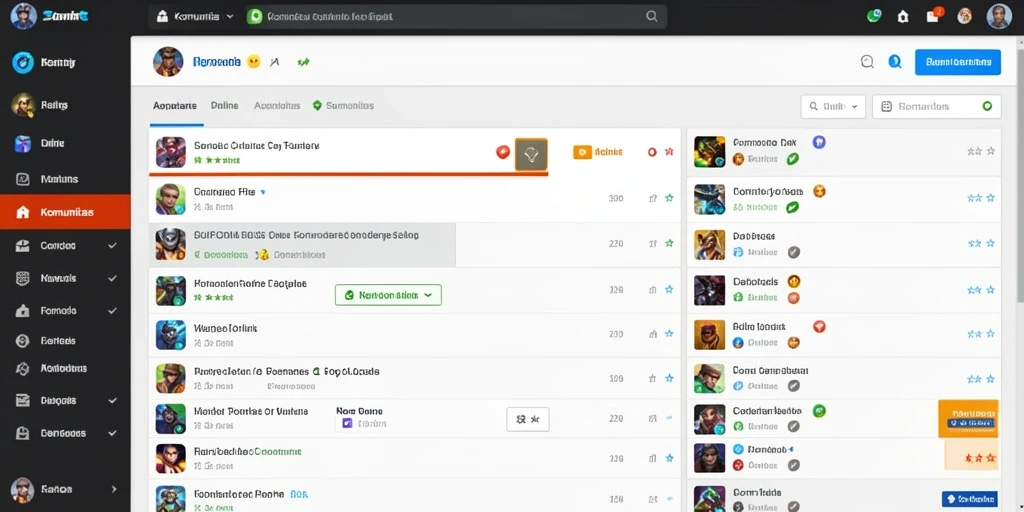
Task: Click the sidebar icon of the item directly above Komunitas
Action: [x=23, y=179]
